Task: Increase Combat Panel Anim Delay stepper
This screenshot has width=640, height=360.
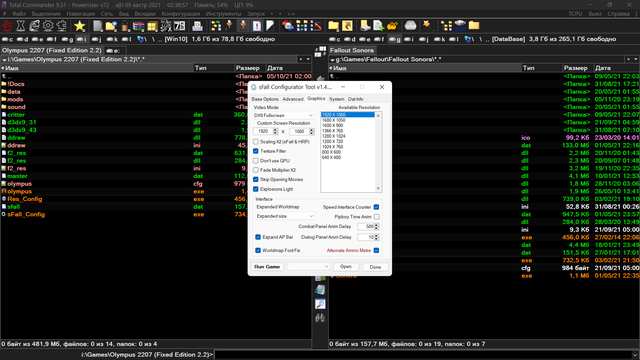Action: click(376, 225)
